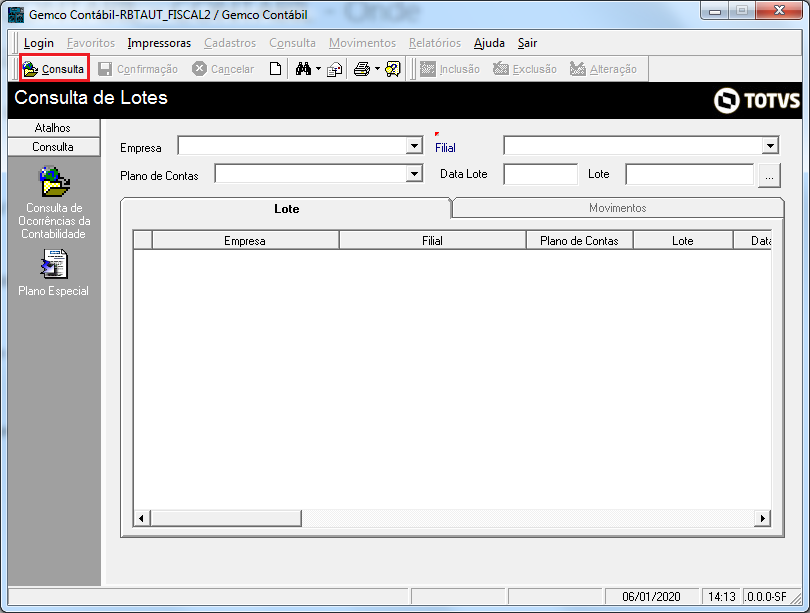Click the Gemco title bar application icon
The height and width of the screenshot is (613, 810).
tap(16, 14)
